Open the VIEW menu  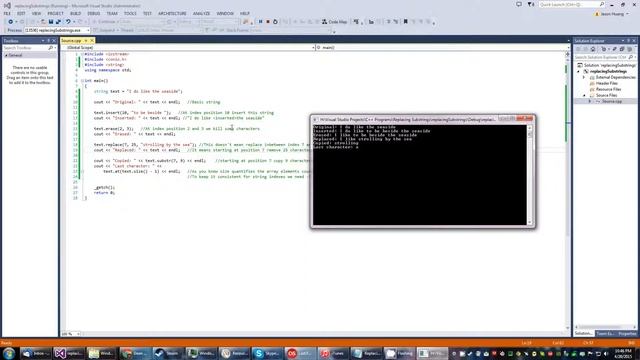pyautogui.click(x=36, y=13)
